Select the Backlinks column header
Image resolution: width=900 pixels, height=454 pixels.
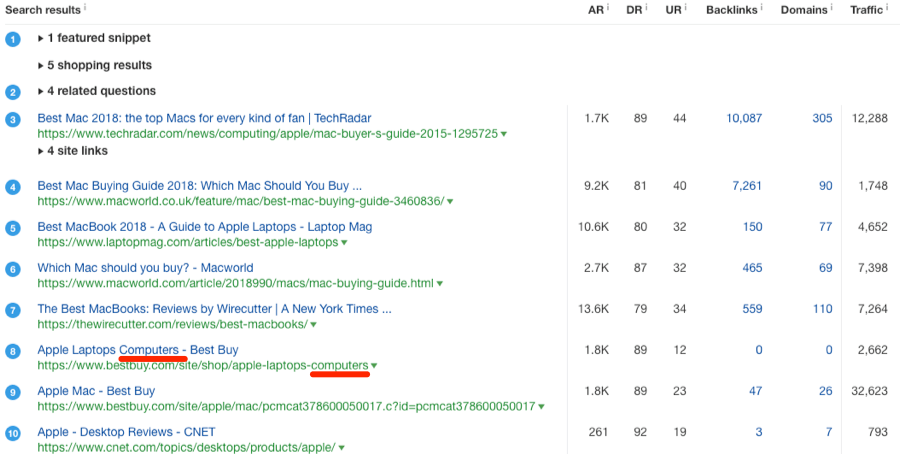[x=732, y=10]
